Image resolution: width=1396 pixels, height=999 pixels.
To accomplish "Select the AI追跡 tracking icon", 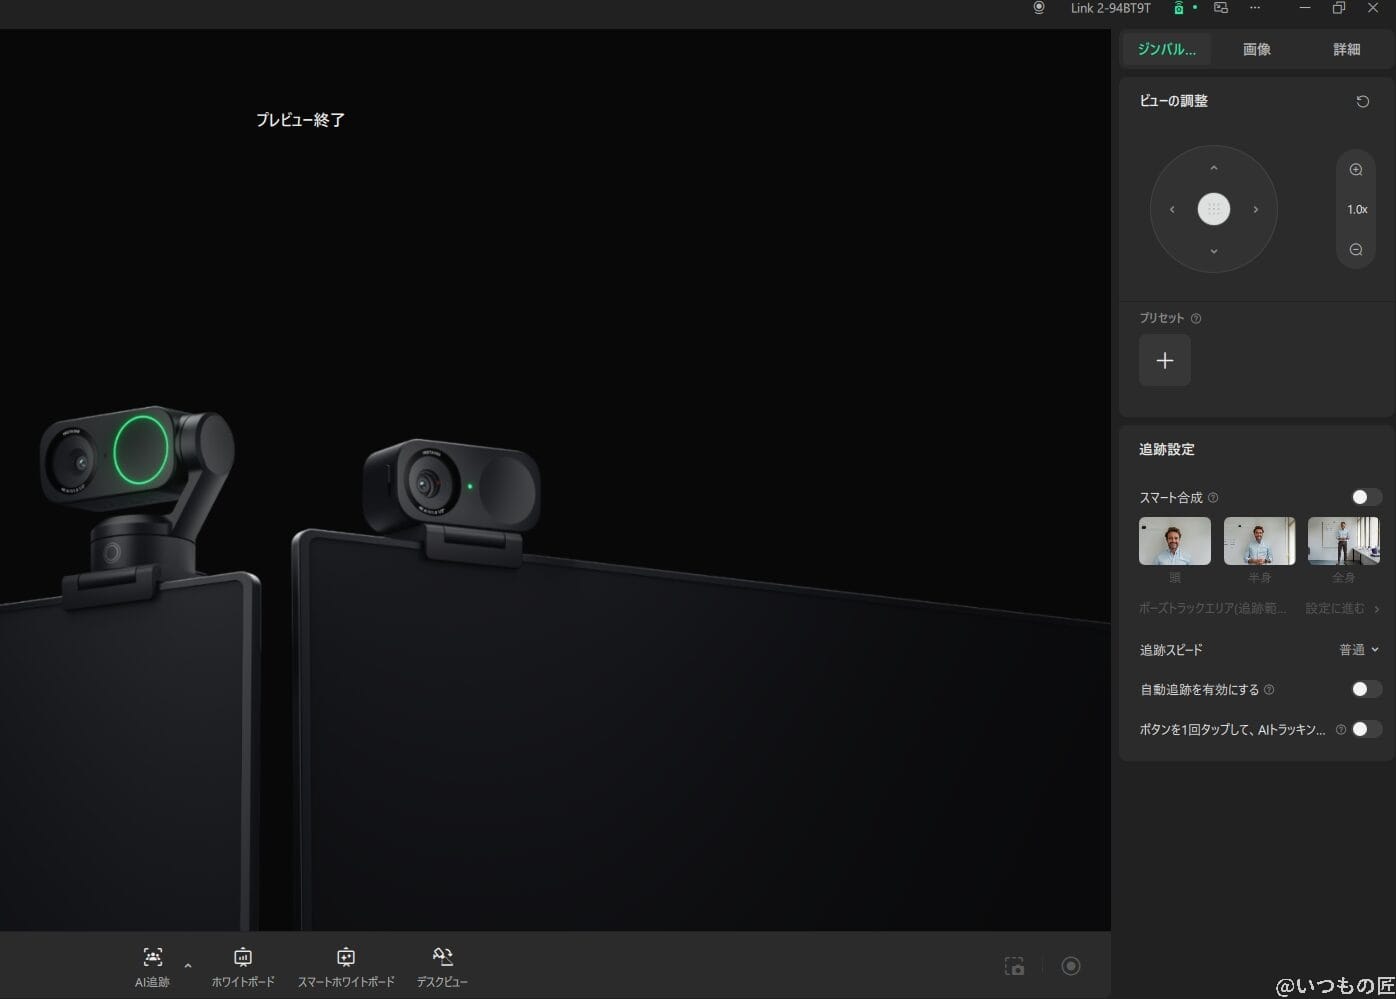I will (x=152, y=957).
